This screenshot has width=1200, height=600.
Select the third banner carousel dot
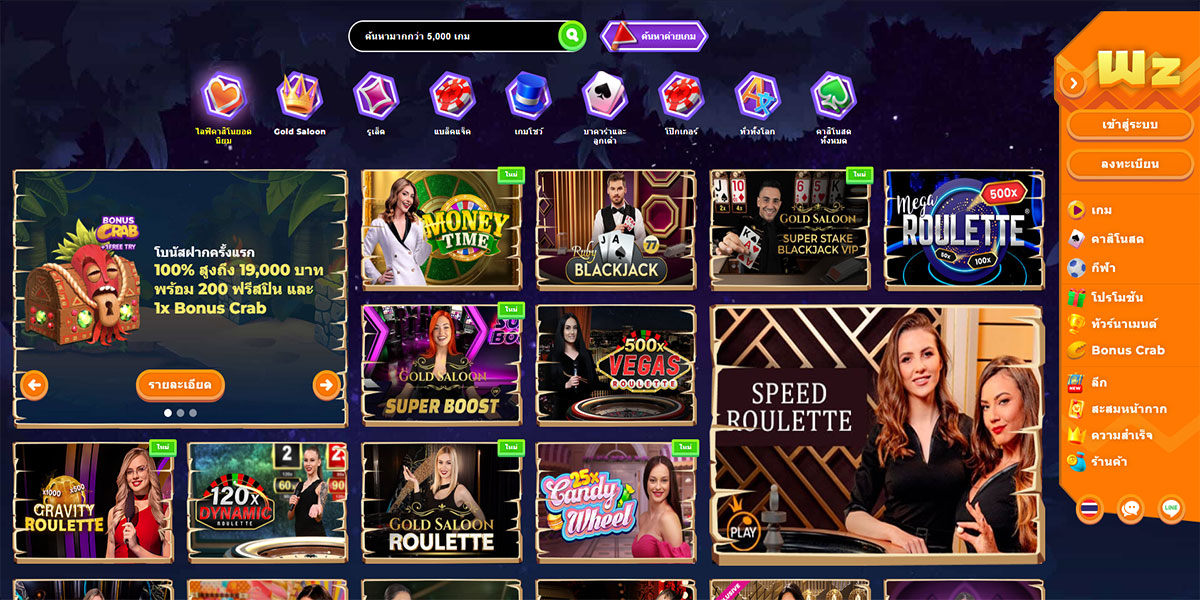(x=193, y=412)
